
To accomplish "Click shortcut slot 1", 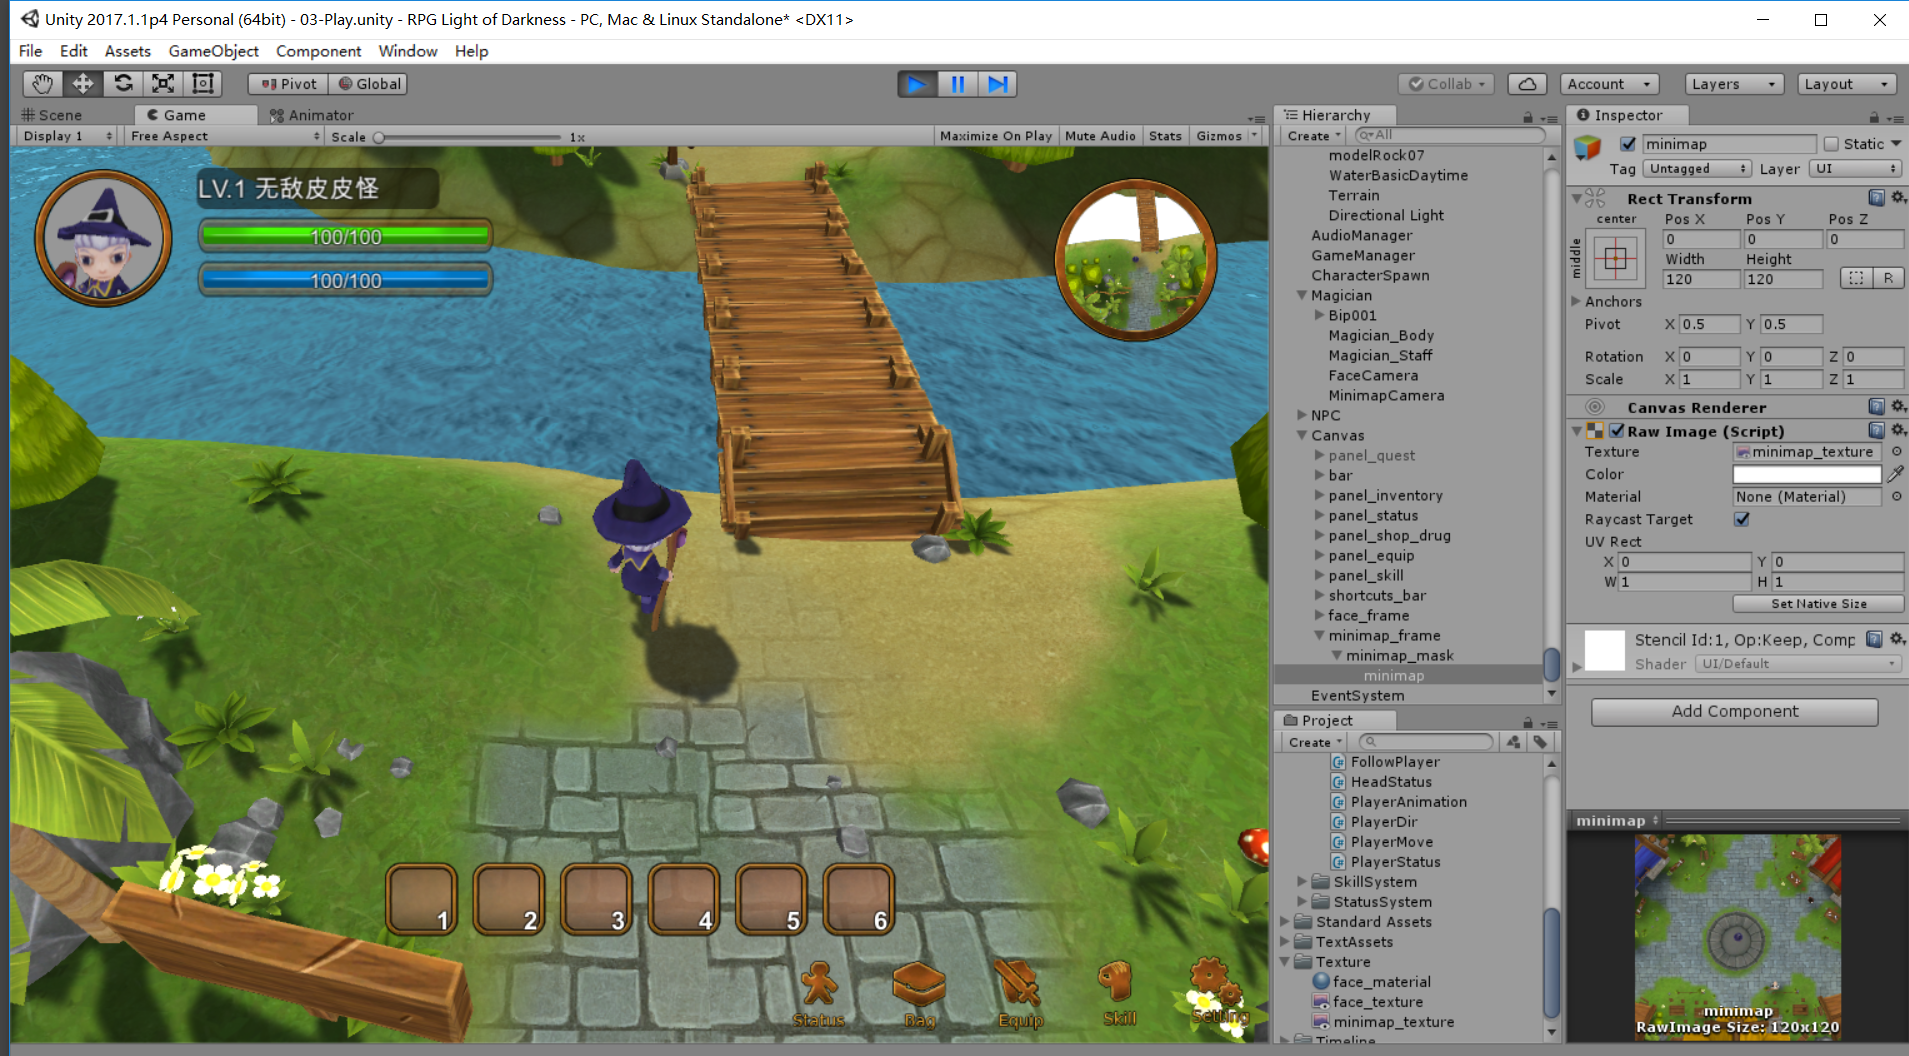I will (421, 899).
